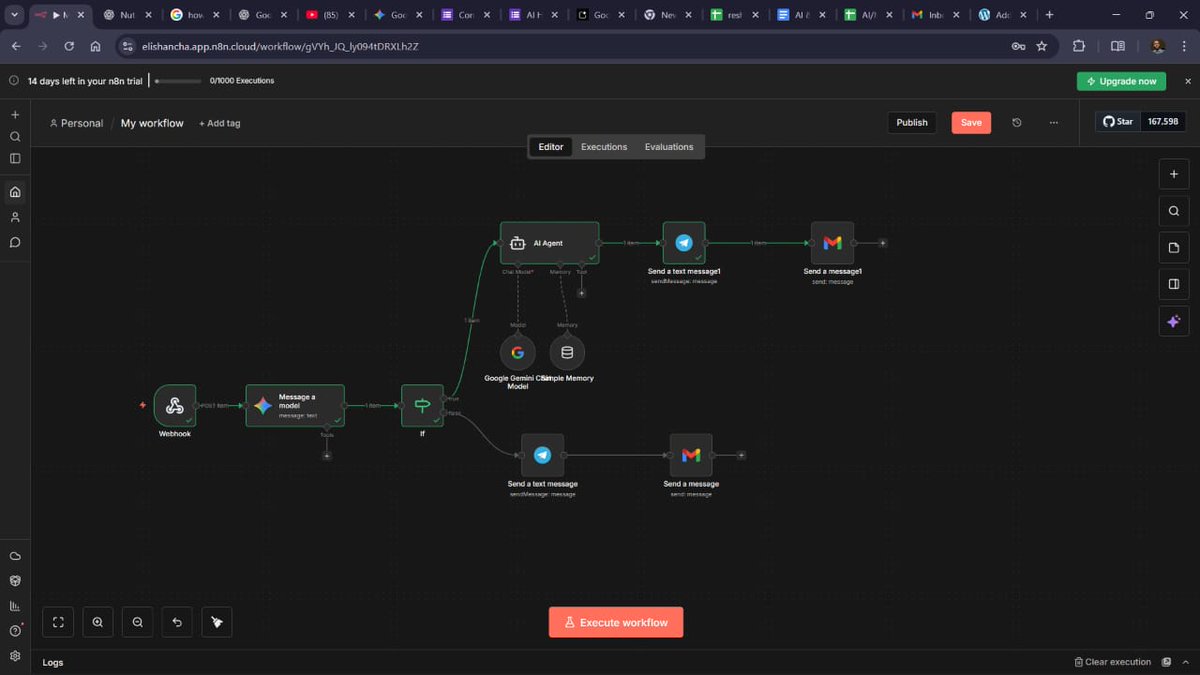Toggle the right side panel view

pyautogui.click(x=1174, y=284)
